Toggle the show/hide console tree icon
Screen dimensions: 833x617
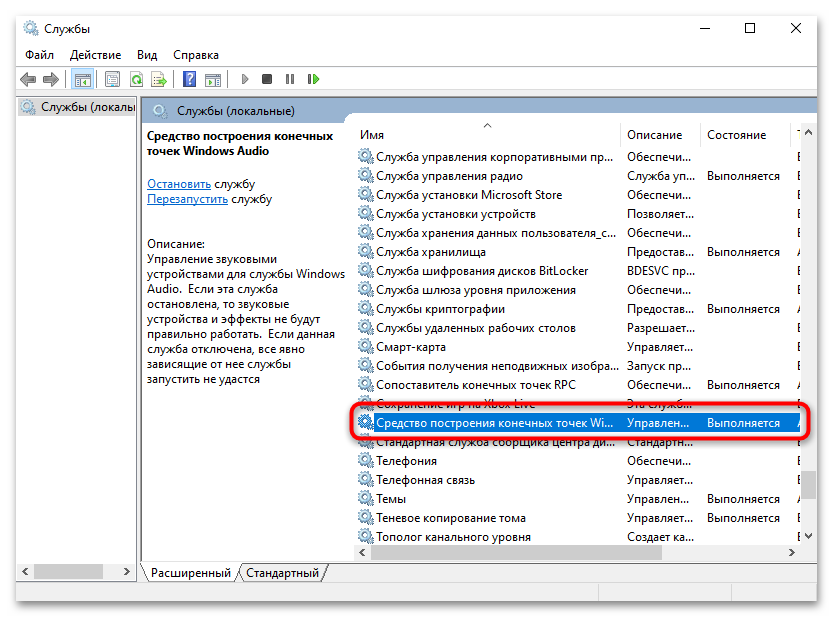83,80
